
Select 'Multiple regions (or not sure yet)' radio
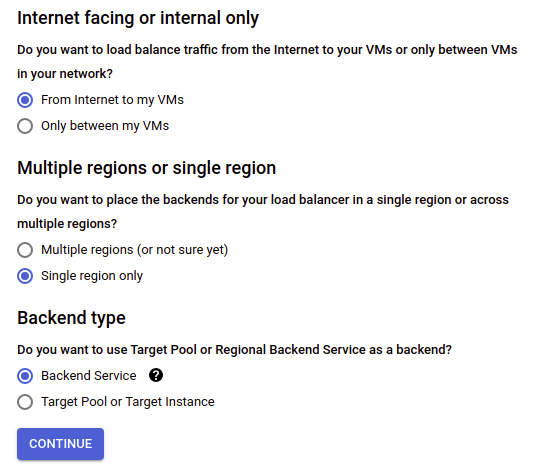(25, 250)
